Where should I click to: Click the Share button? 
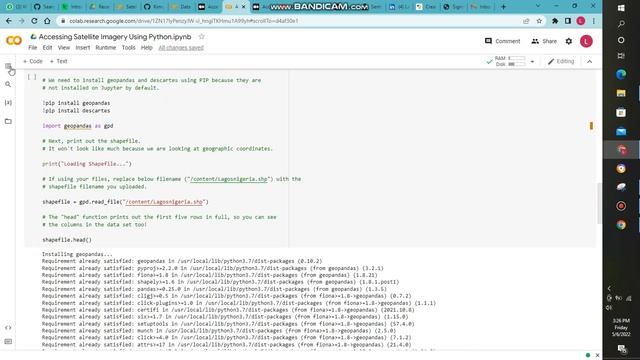(544, 41)
